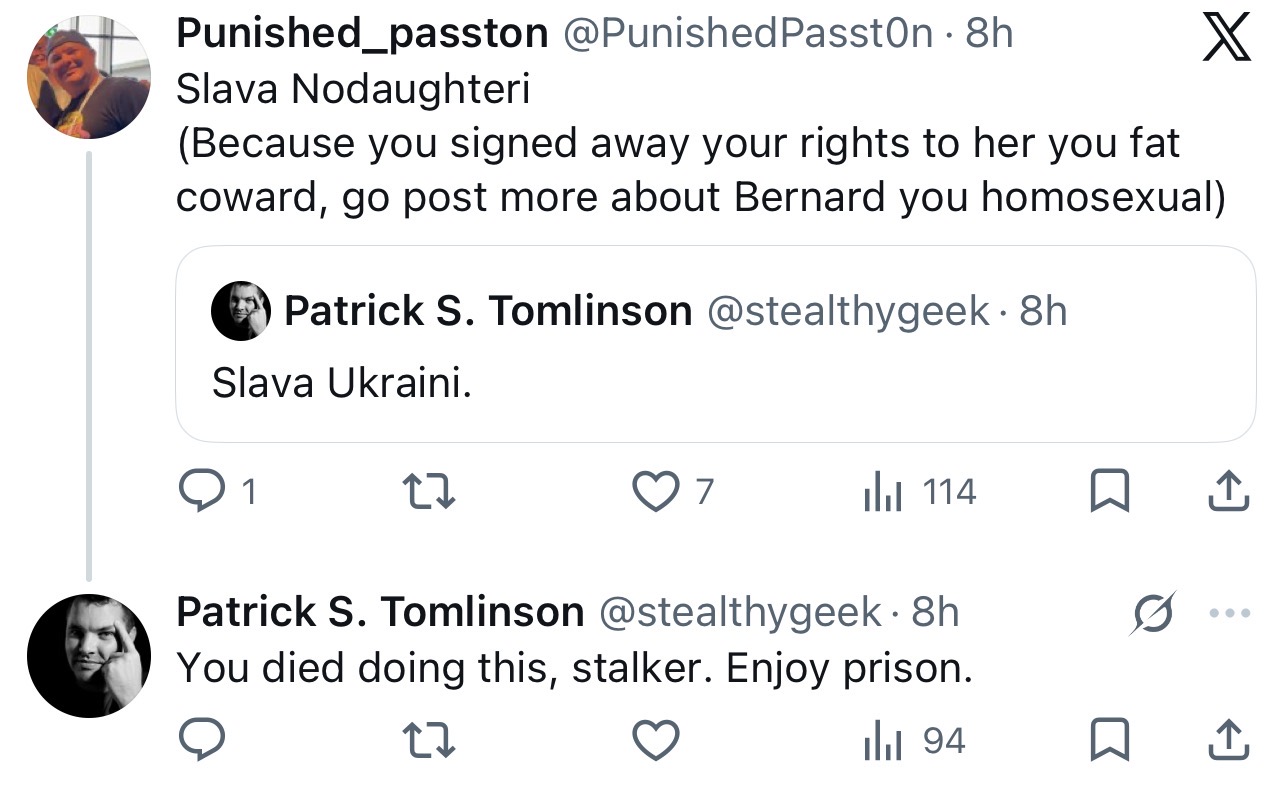Open Patrick S. Tomlinson's reply avatar
This screenshot has height=789, width=1284.
pyautogui.click(x=88, y=655)
